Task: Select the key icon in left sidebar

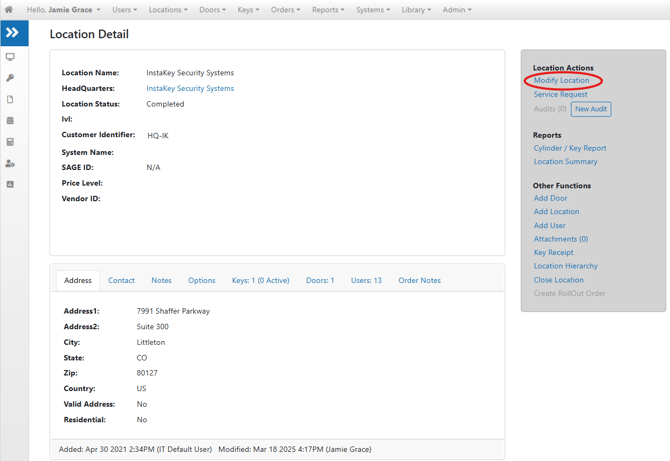Action: pyautogui.click(x=10, y=78)
